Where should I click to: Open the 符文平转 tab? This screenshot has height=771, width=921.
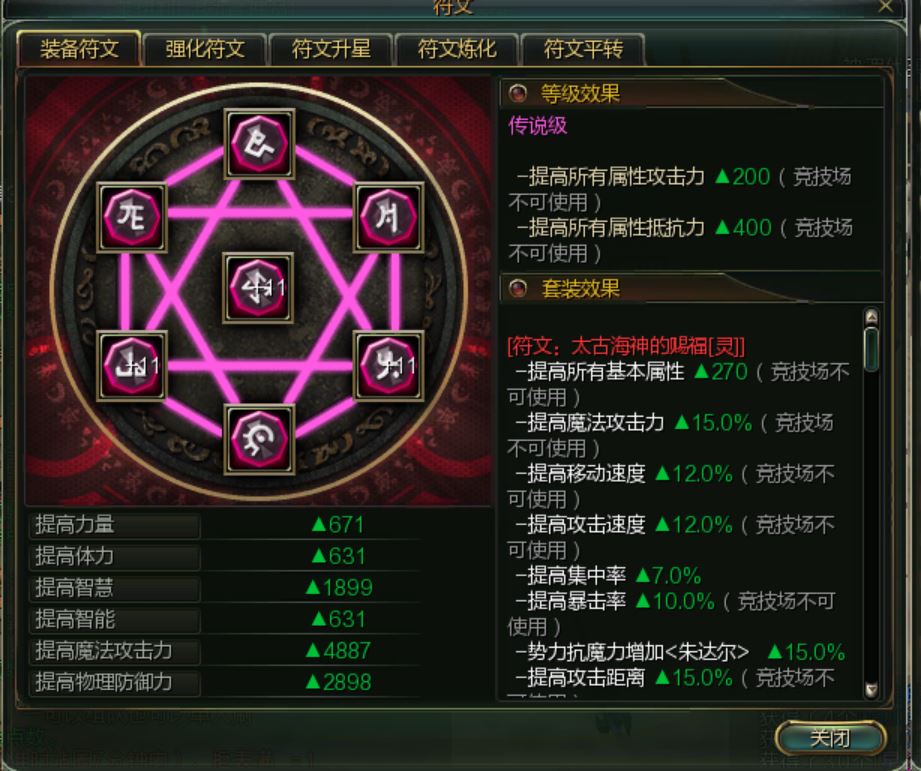[x=583, y=49]
